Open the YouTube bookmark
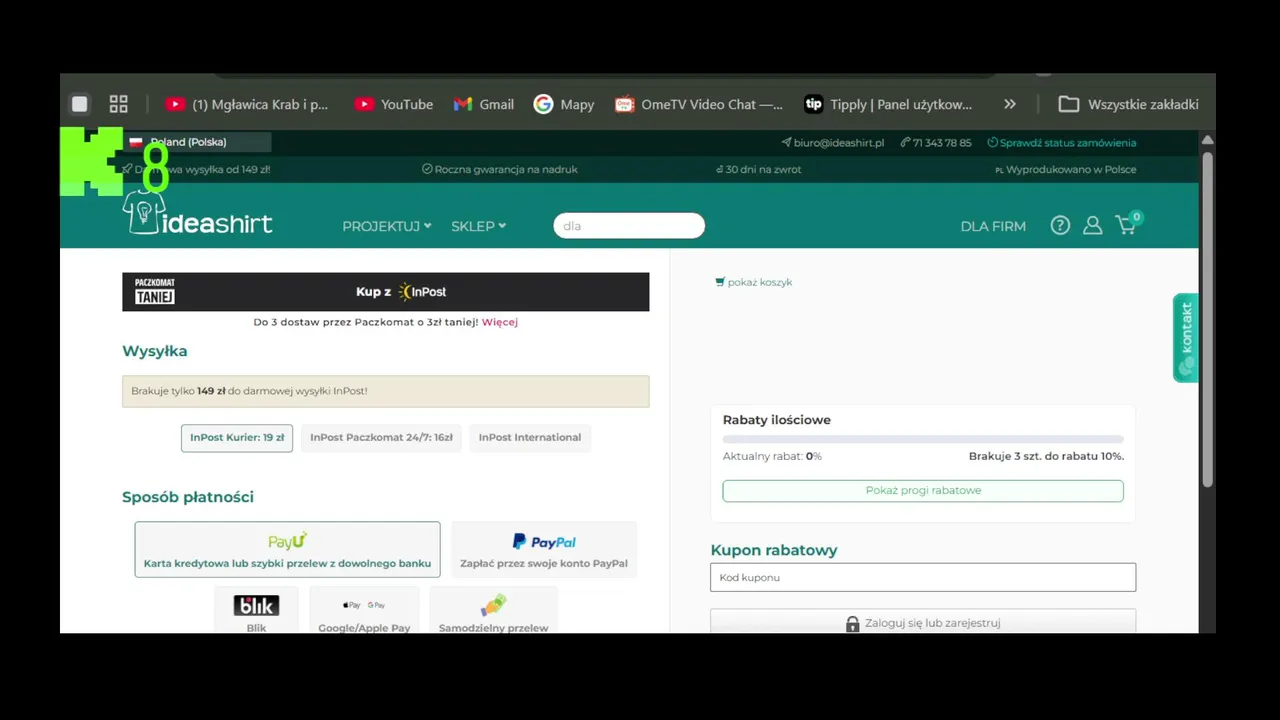 pos(393,104)
